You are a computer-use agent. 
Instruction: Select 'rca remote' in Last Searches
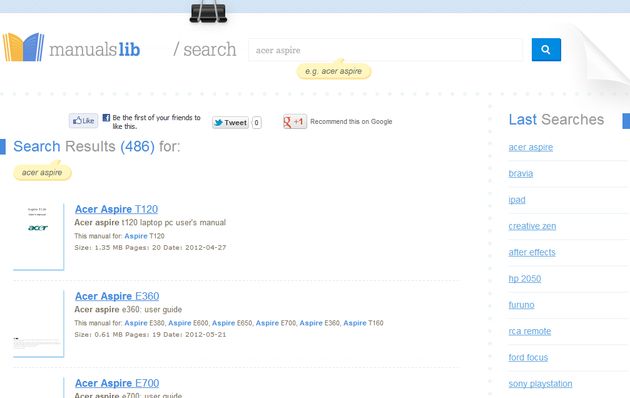tap(530, 331)
